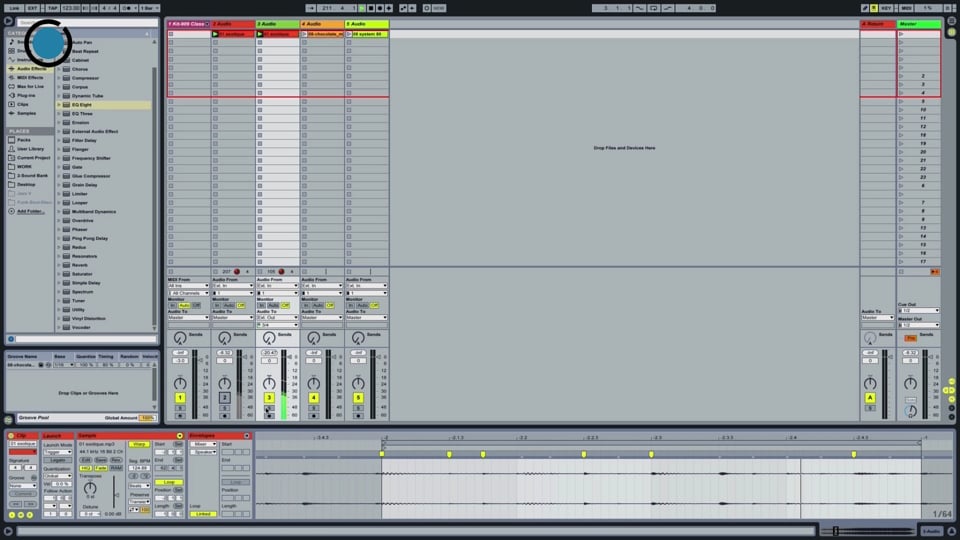
Task: Toggle the clip Loop button
Action: 168,482
